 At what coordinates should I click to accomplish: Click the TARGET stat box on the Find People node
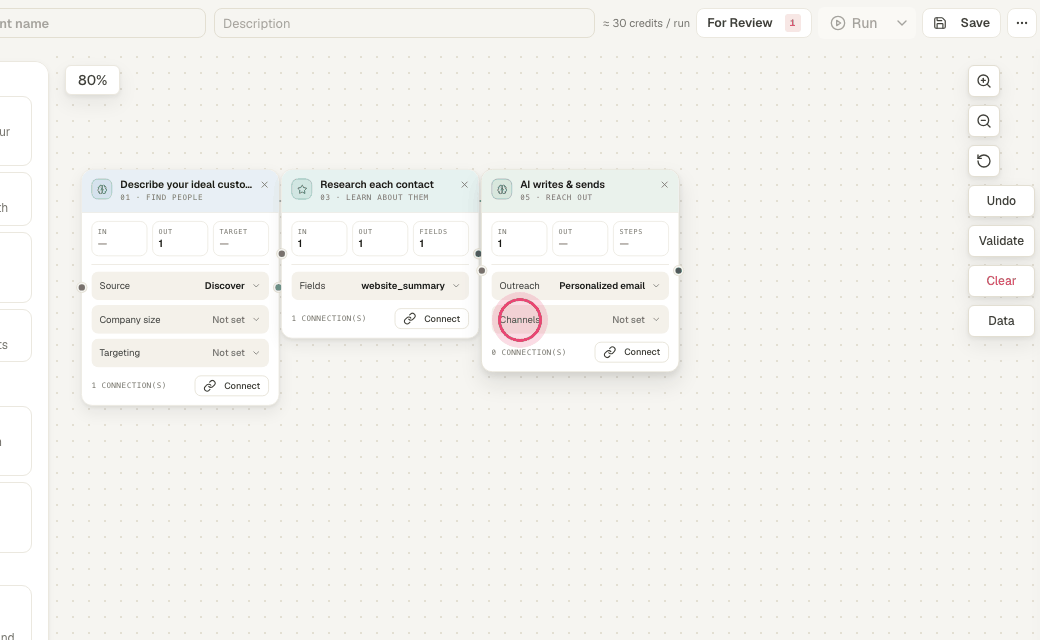pyautogui.click(x=241, y=238)
